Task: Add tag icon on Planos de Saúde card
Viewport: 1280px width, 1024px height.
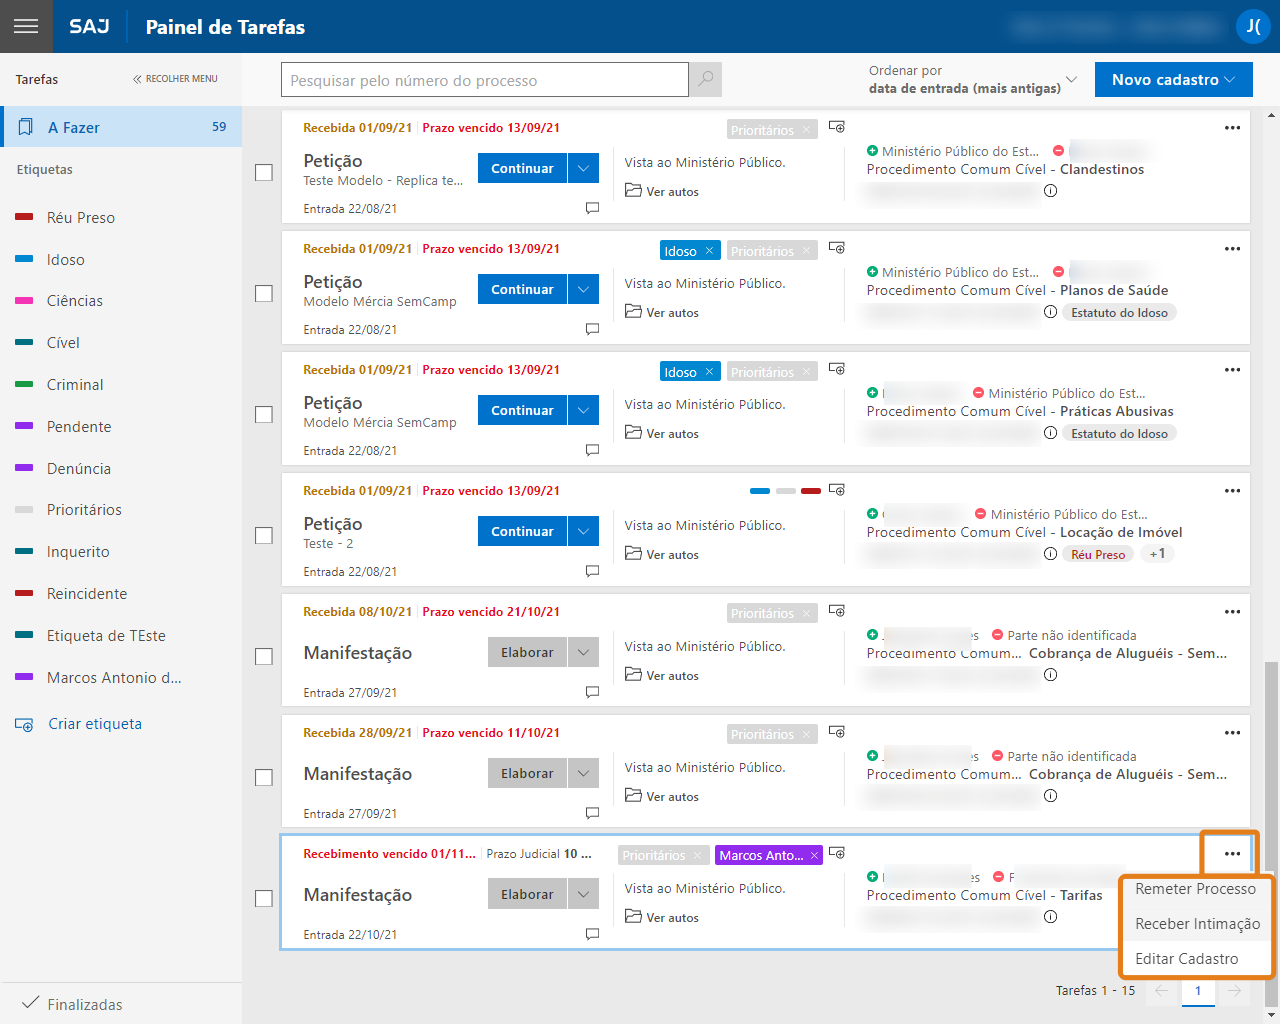Action: coord(837,248)
